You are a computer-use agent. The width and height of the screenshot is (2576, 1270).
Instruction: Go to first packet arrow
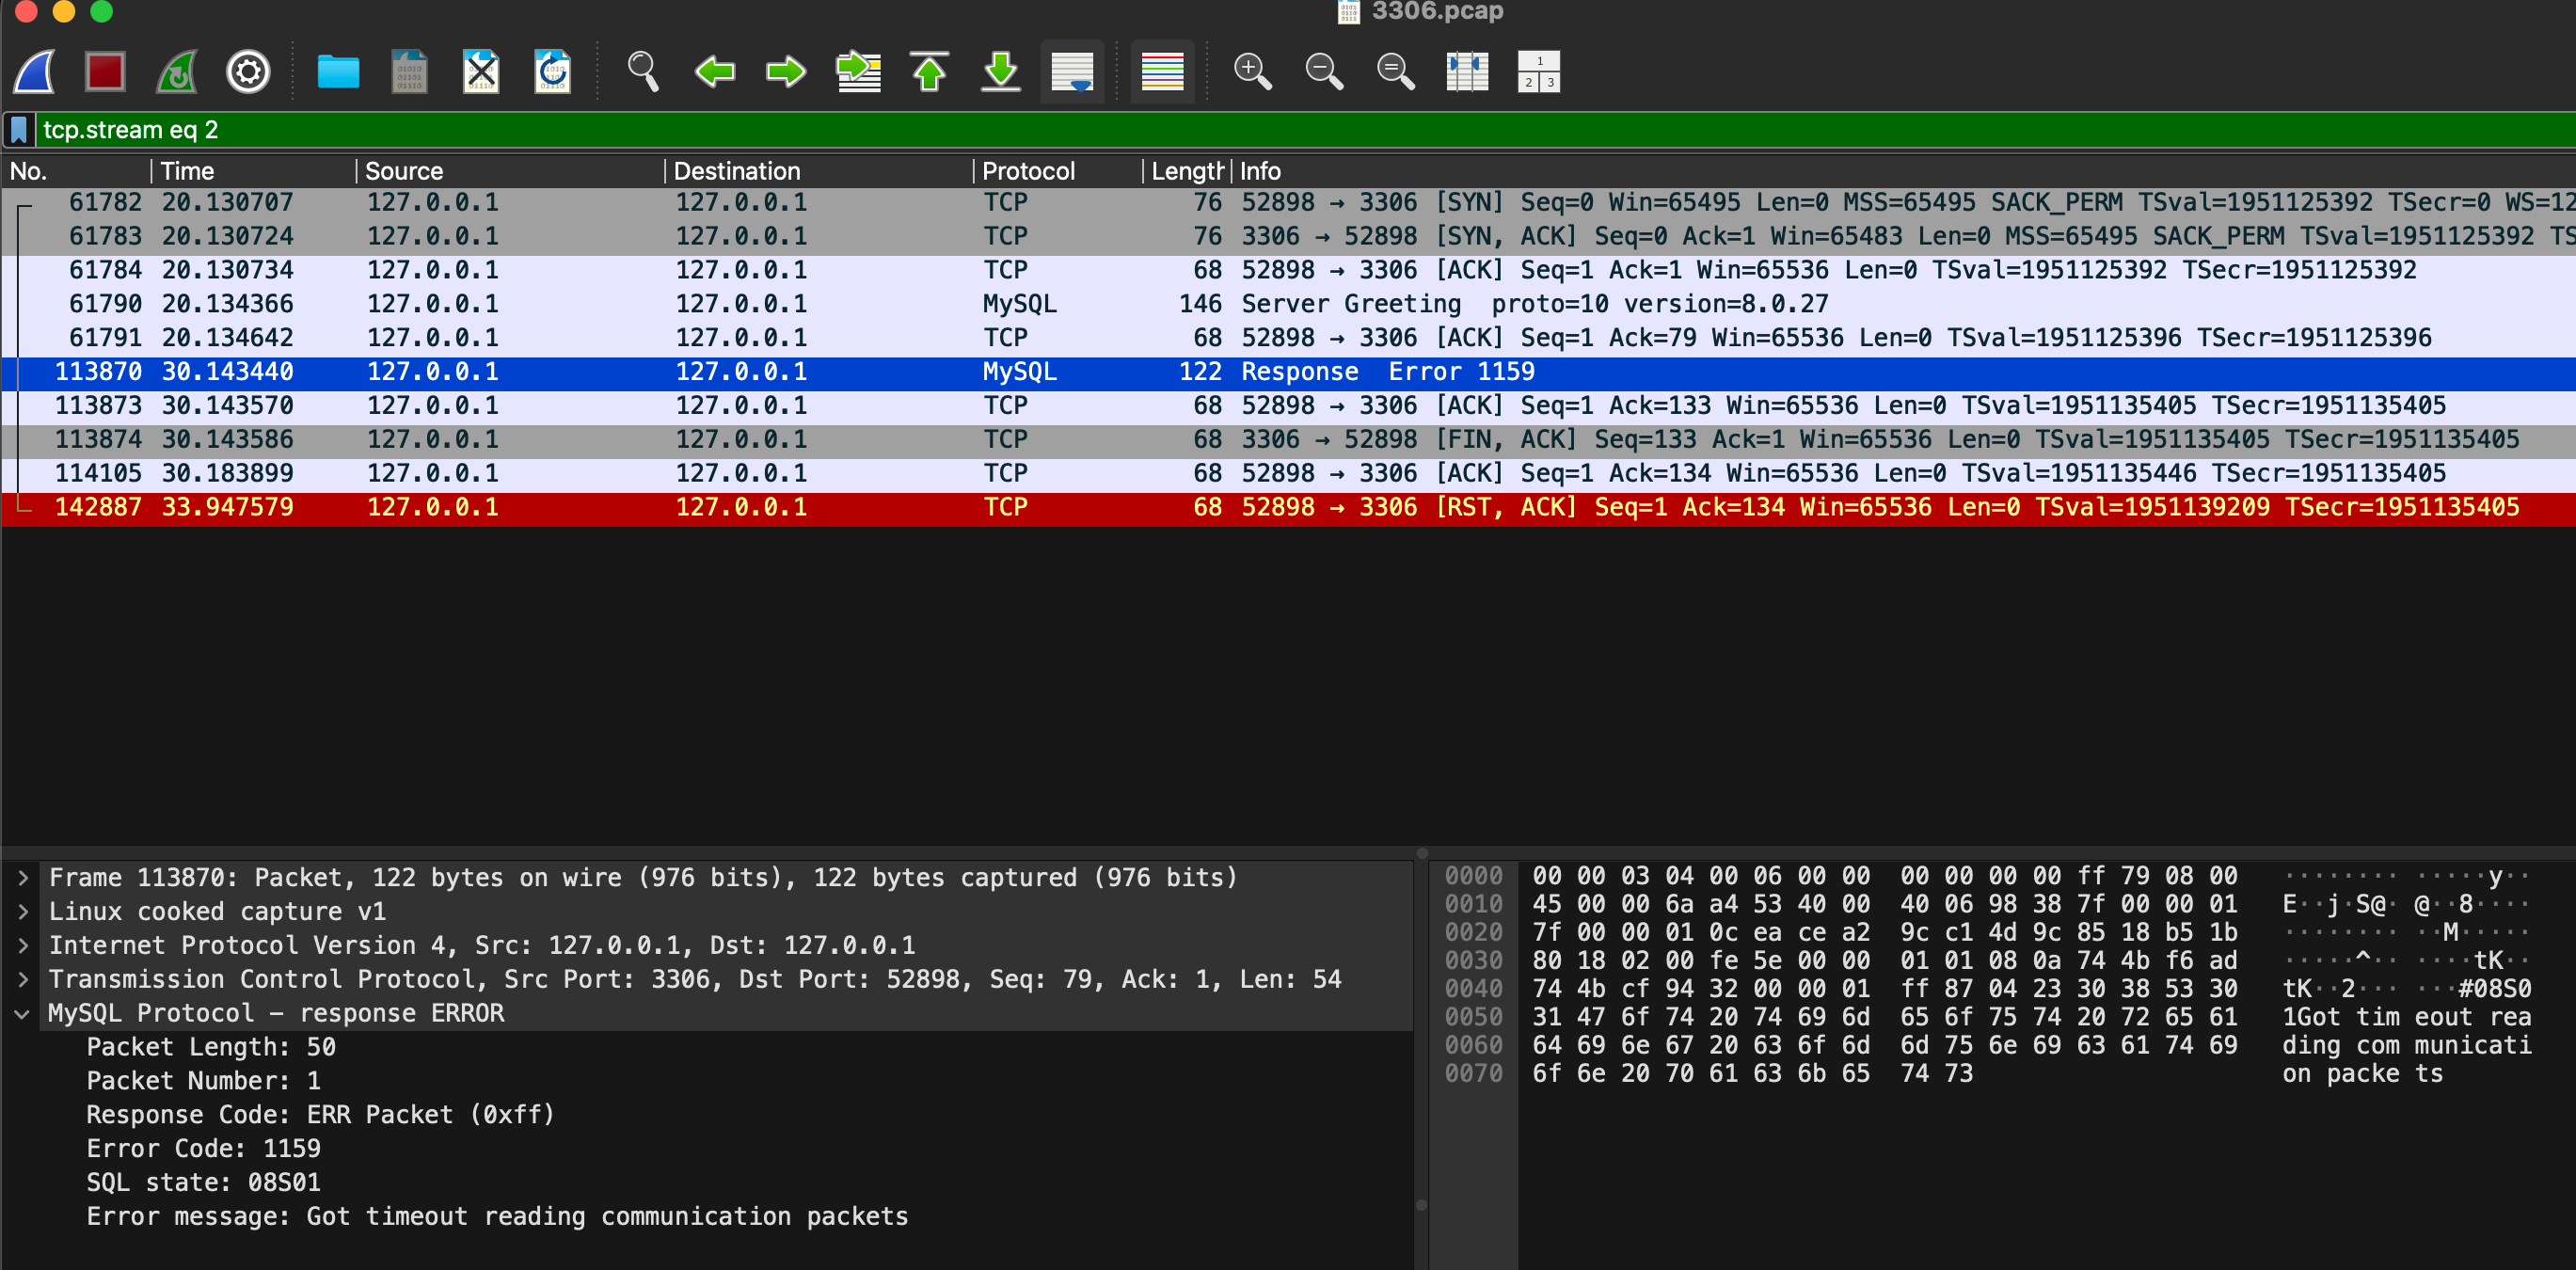(929, 72)
